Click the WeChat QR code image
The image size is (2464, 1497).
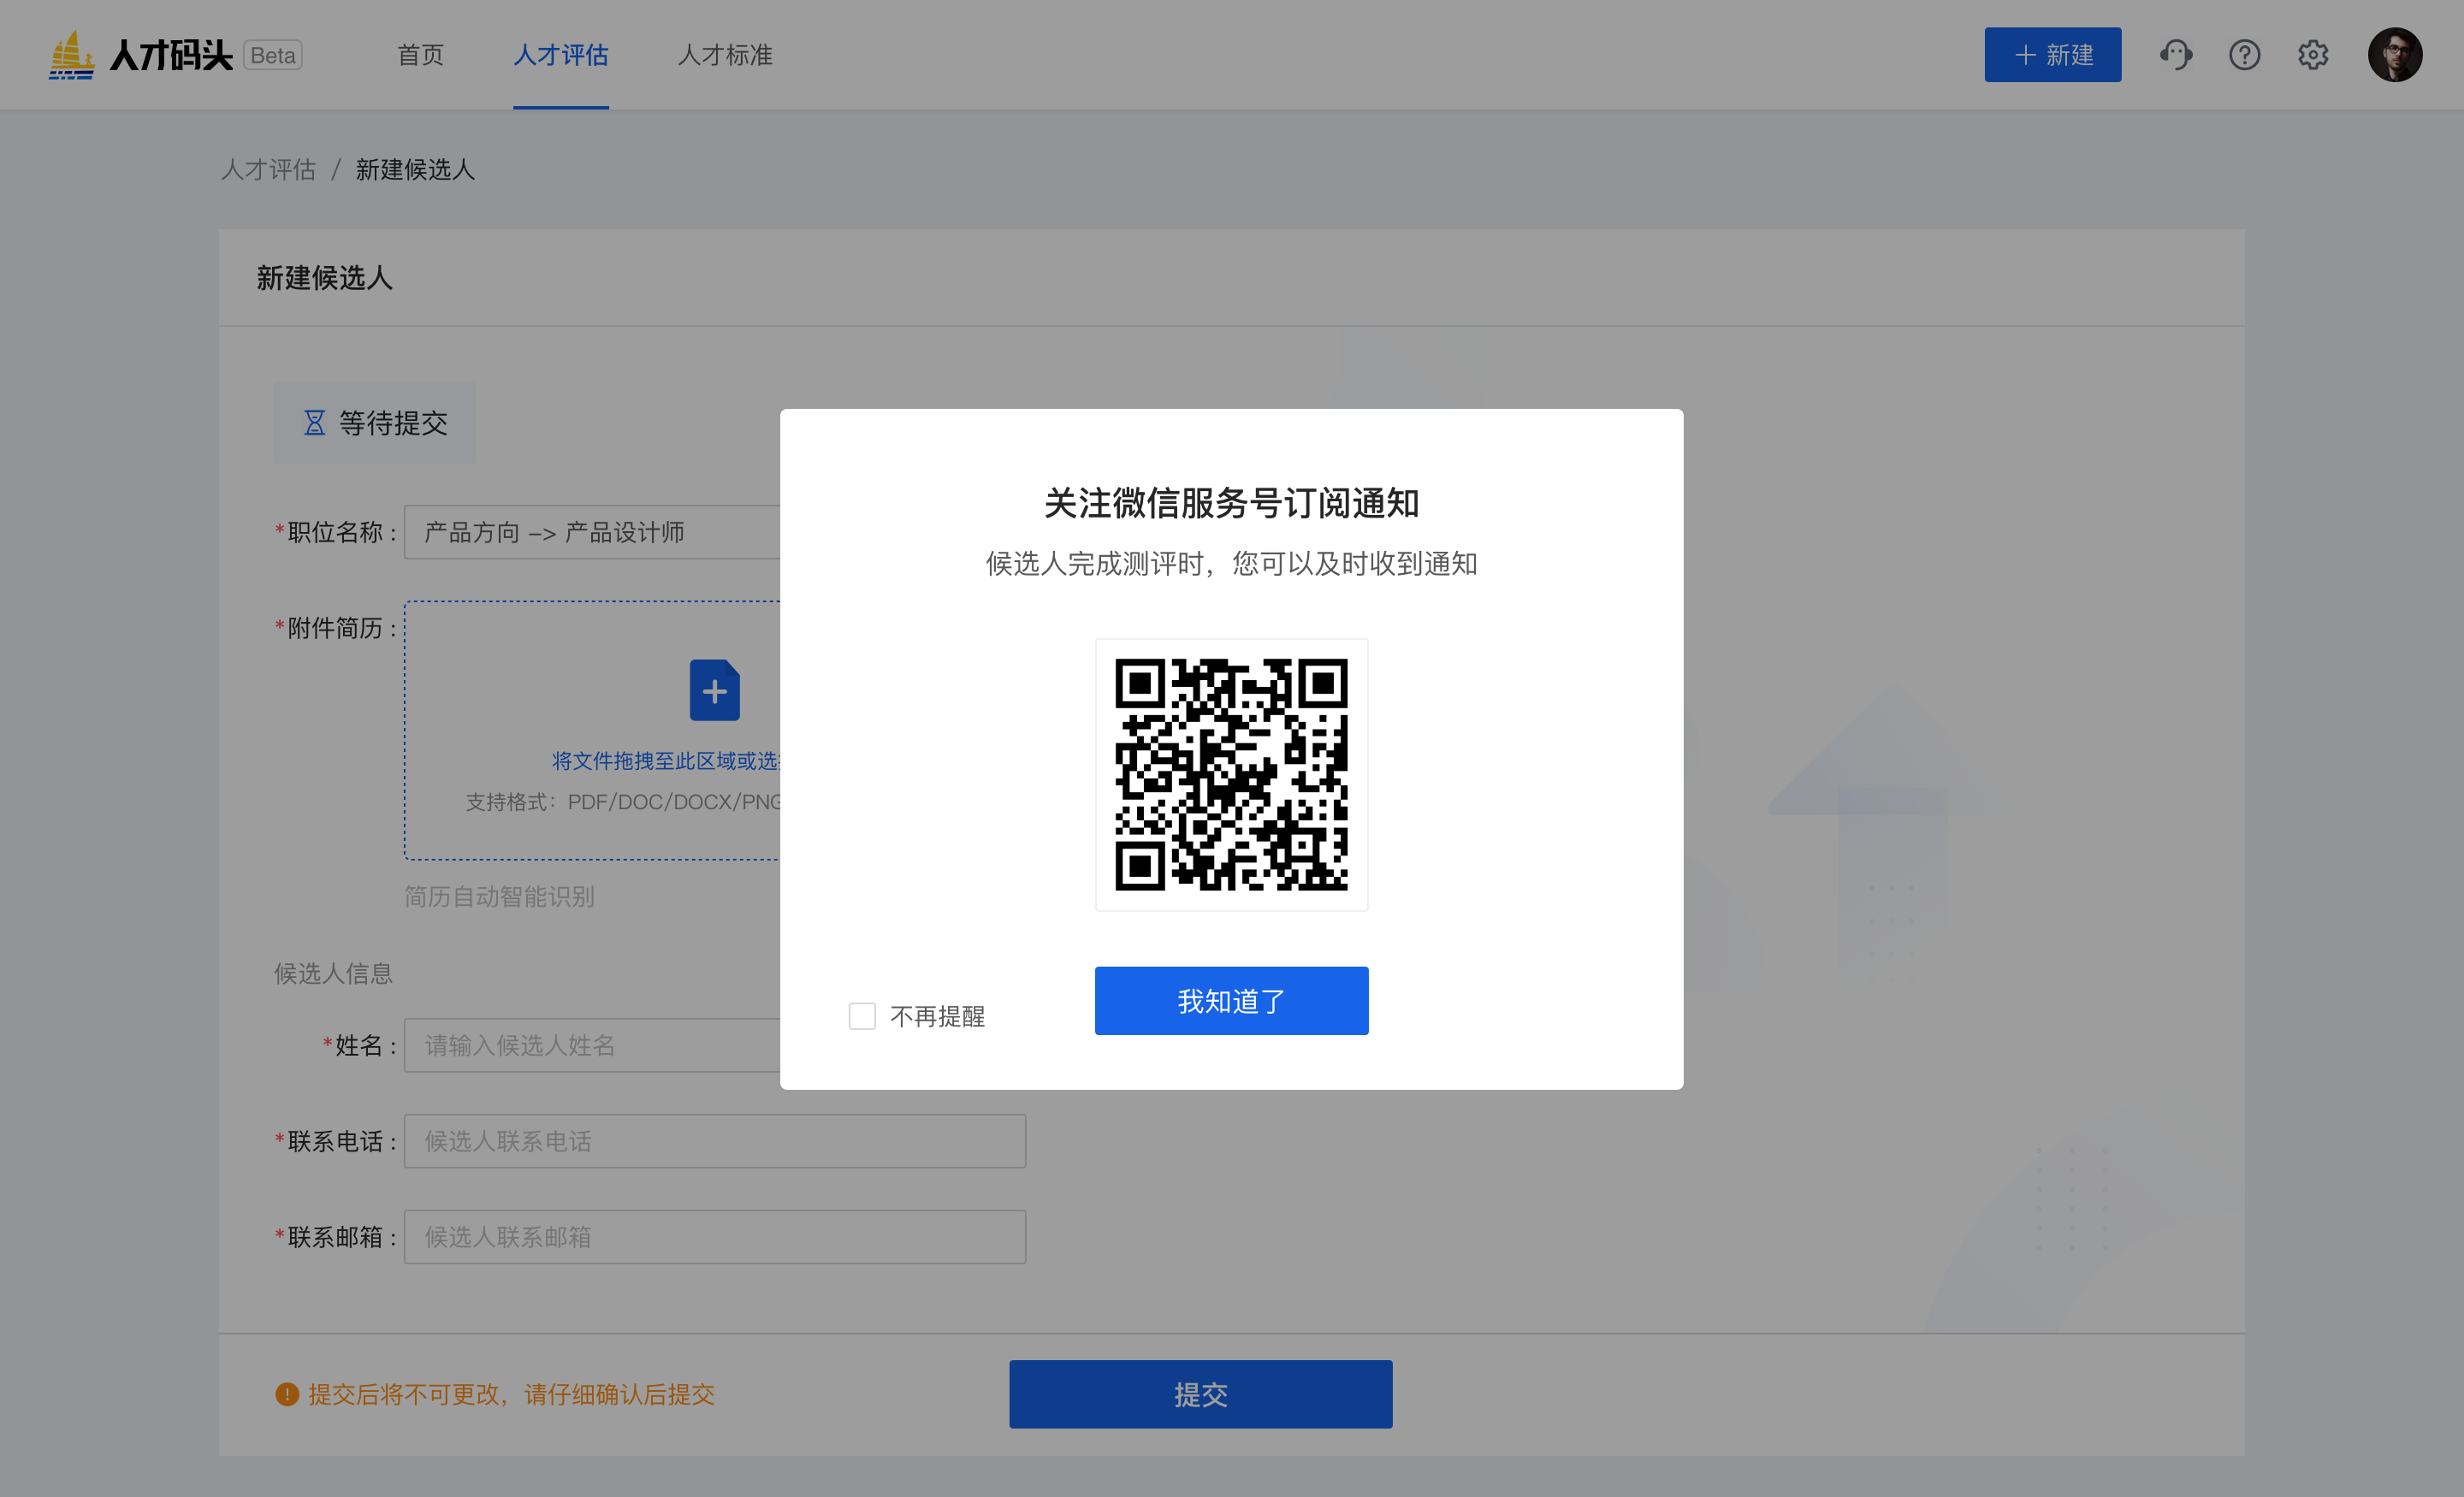[1231, 774]
